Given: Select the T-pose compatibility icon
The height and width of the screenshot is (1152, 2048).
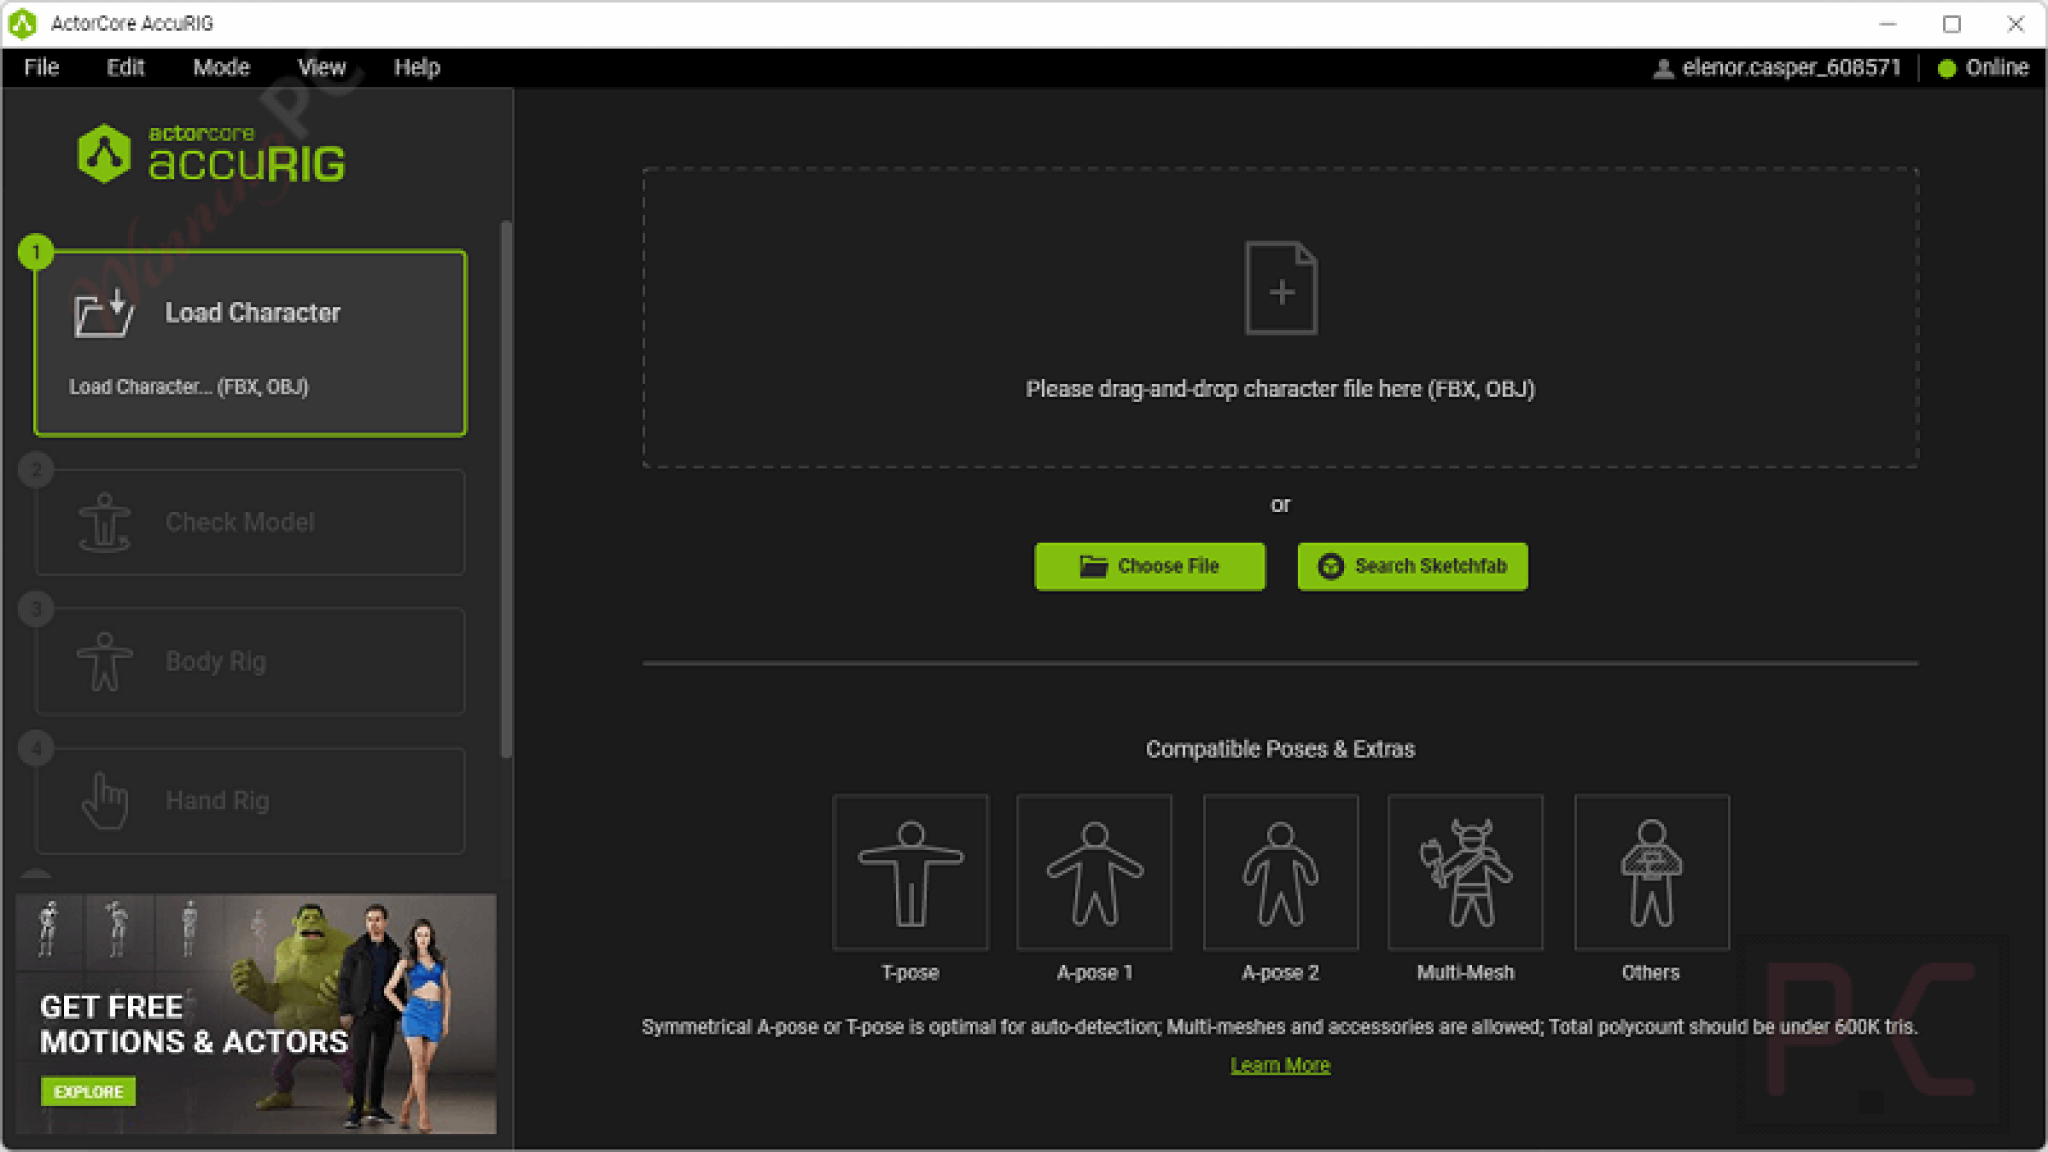Looking at the screenshot, I should click(909, 870).
